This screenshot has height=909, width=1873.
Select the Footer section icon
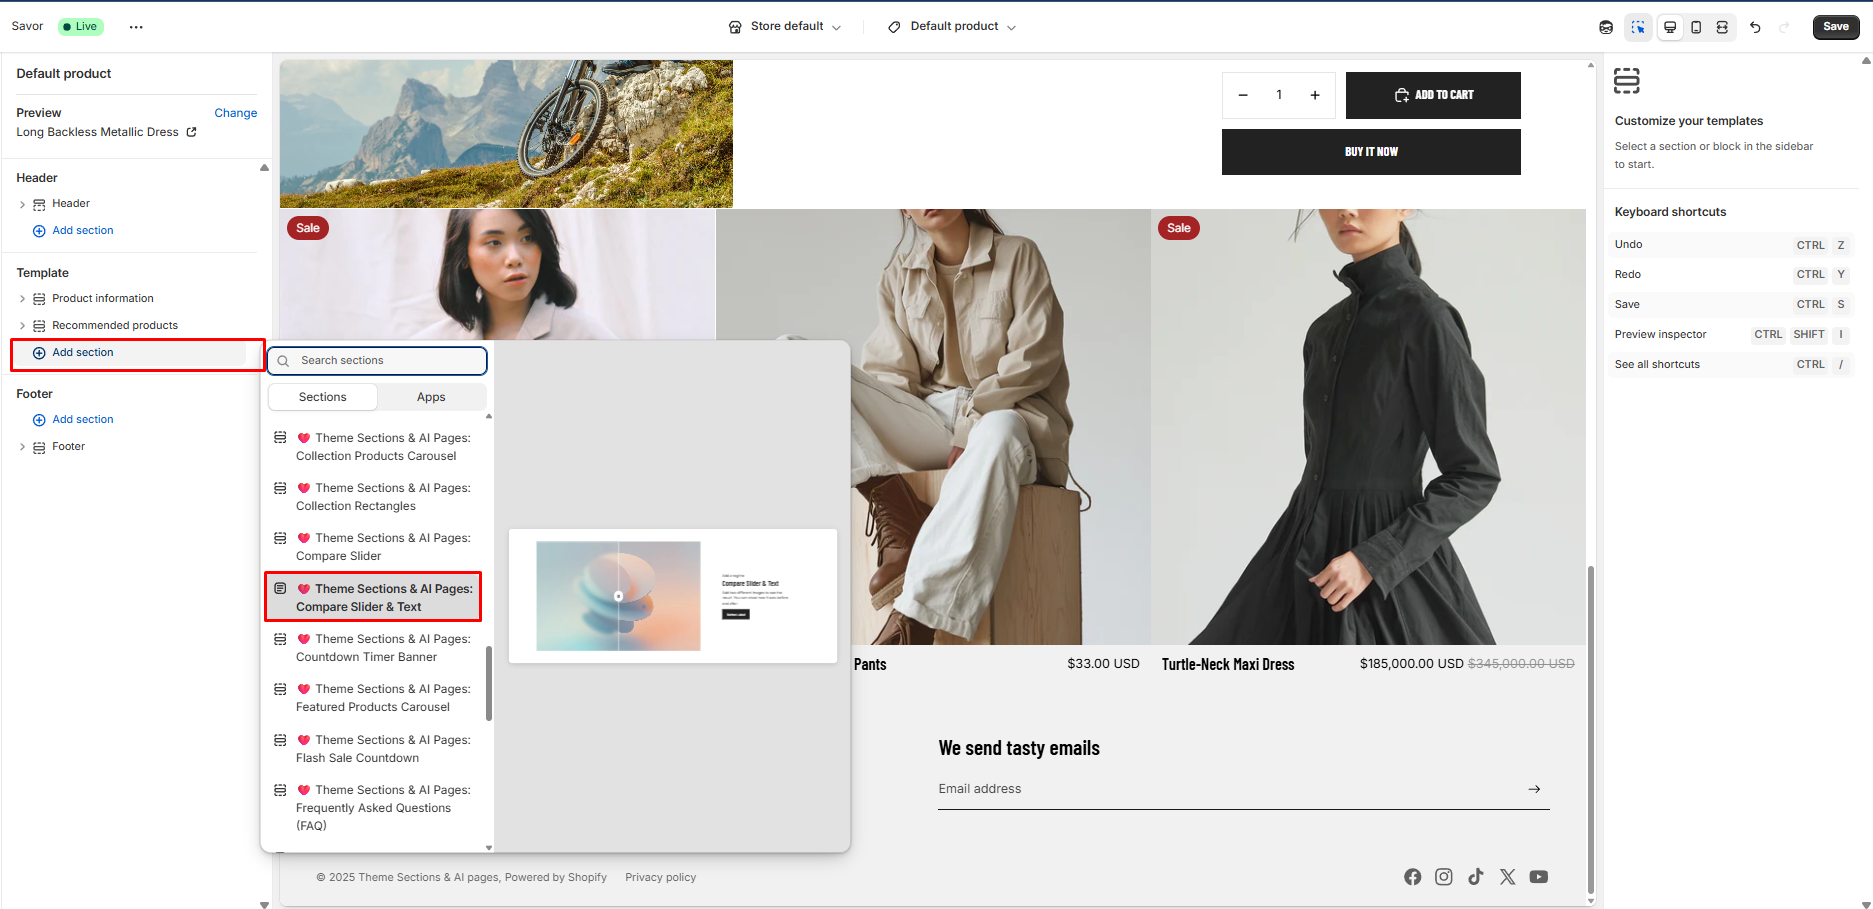click(39, 447)
